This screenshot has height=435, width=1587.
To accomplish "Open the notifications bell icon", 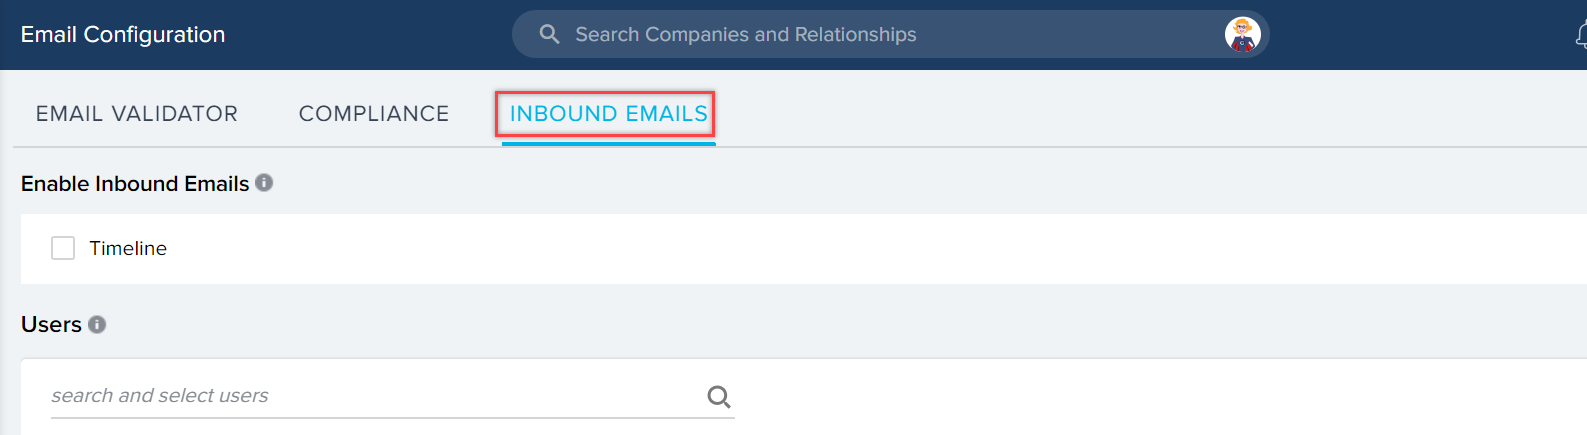I will click(1581, 35).
